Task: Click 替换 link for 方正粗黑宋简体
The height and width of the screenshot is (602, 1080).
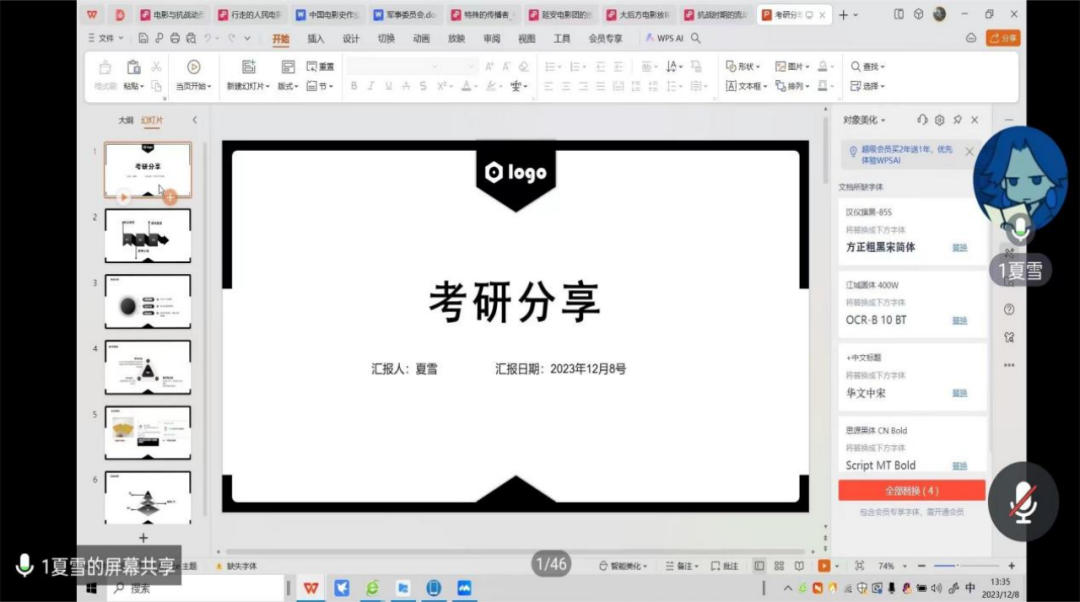Action: 959,247
